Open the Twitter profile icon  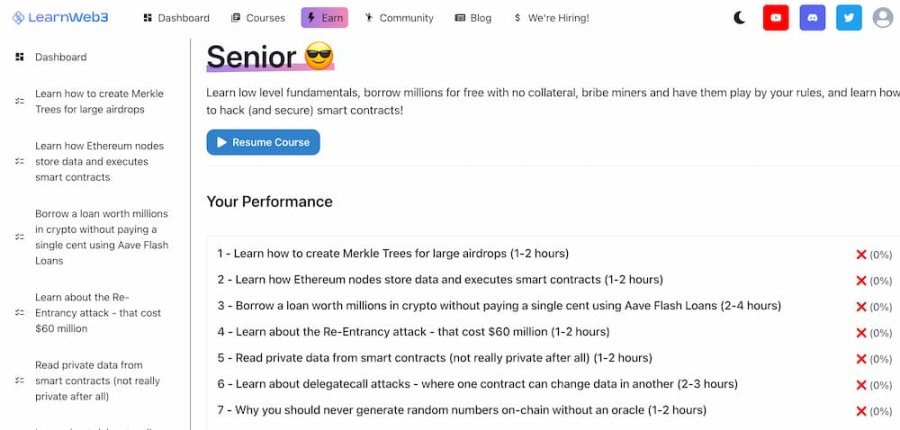point(848,17)
